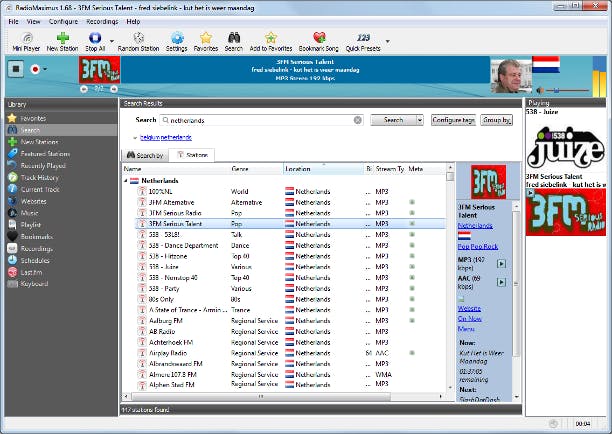Pick a Random Station from the toolbar
Image resolution: width=612 pixels, height=434 pixels.
click(x=138, y=42)
